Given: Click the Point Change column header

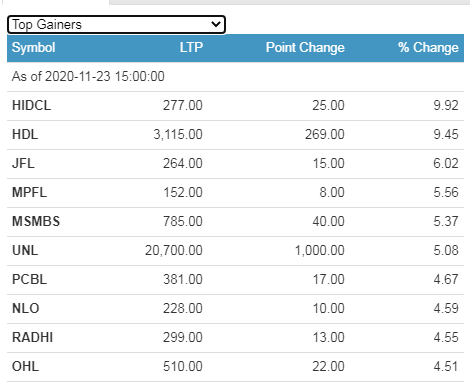Looking at the screenshot, I should tap(305, 48).
